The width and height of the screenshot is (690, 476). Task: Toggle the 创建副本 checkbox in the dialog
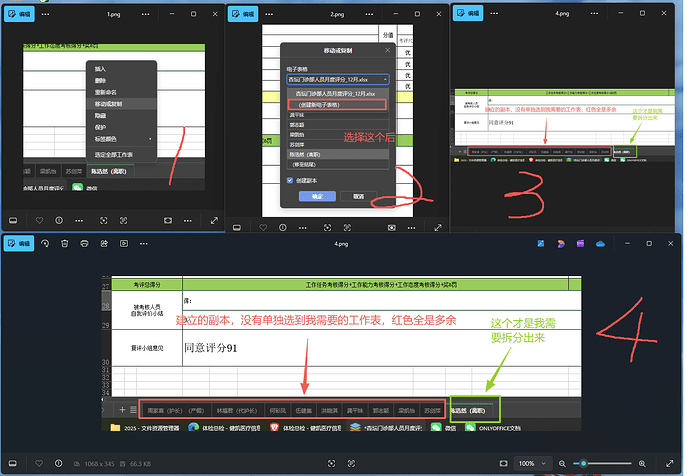tap(291, 180)
